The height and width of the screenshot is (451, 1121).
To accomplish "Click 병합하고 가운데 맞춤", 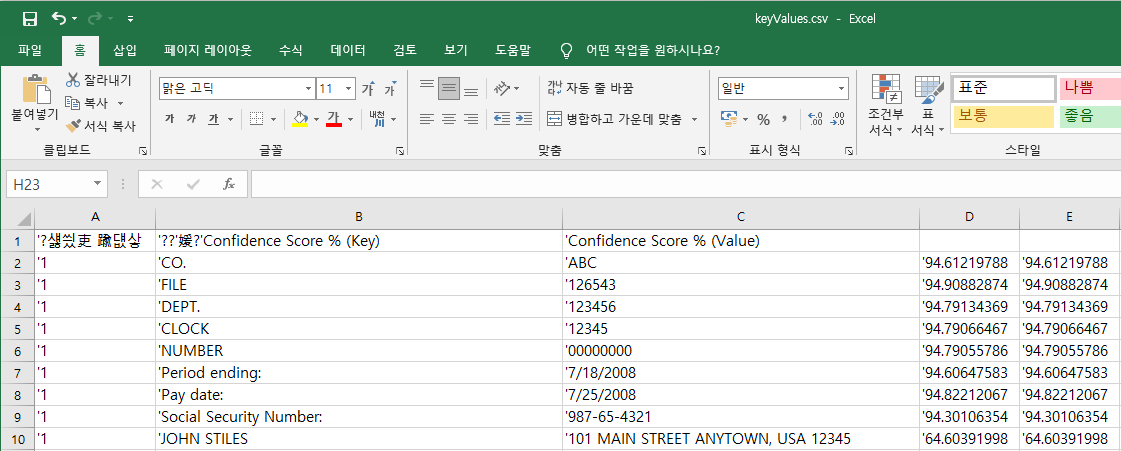I will tap(615, 119).
